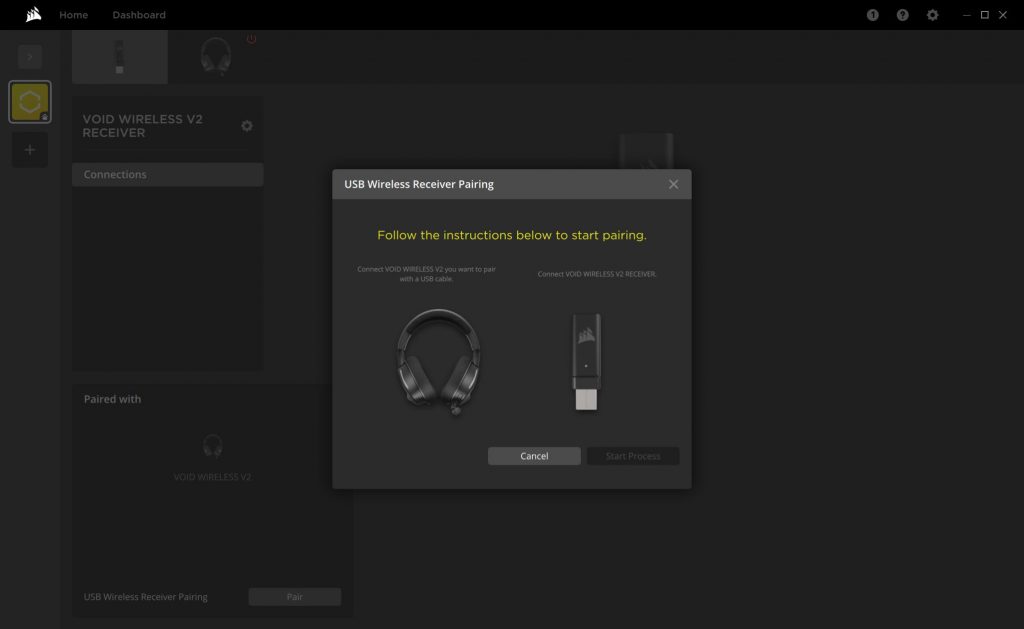
Task: Click the paired VOID WIRELESS V2 headset icon
Action: [212, 446]
